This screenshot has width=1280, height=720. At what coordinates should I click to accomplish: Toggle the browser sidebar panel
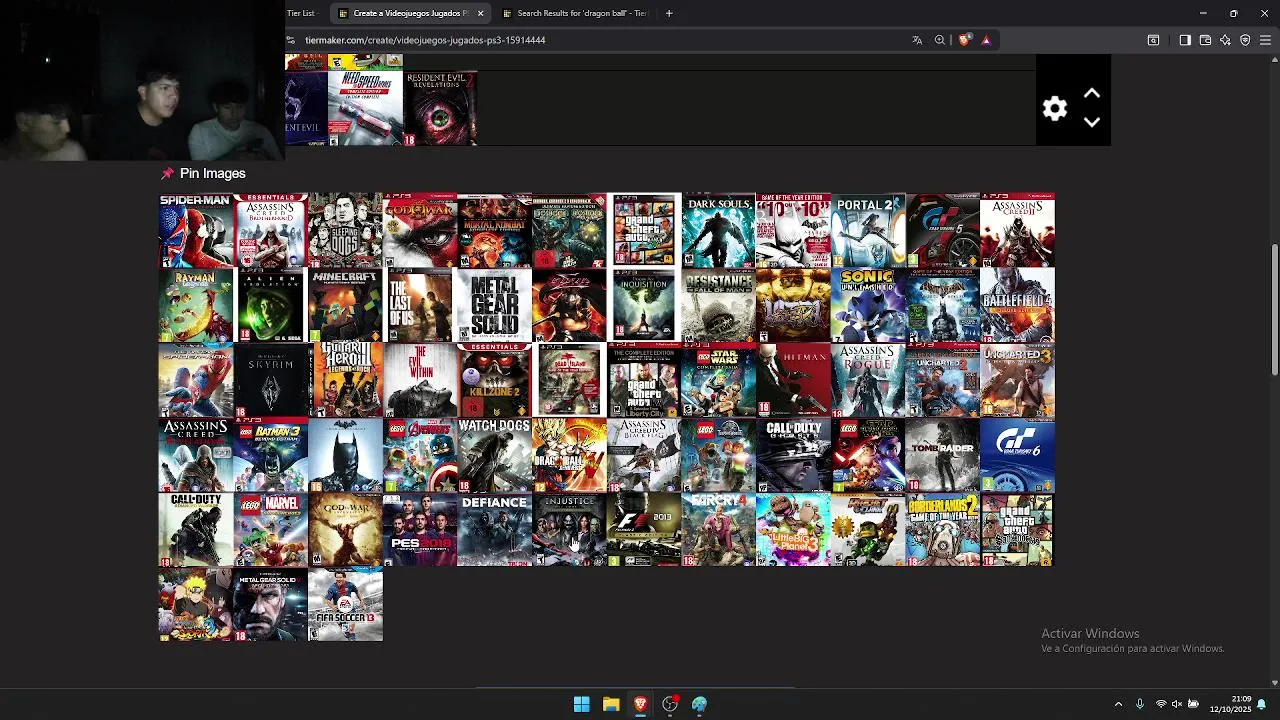(x=1185, y=40)
